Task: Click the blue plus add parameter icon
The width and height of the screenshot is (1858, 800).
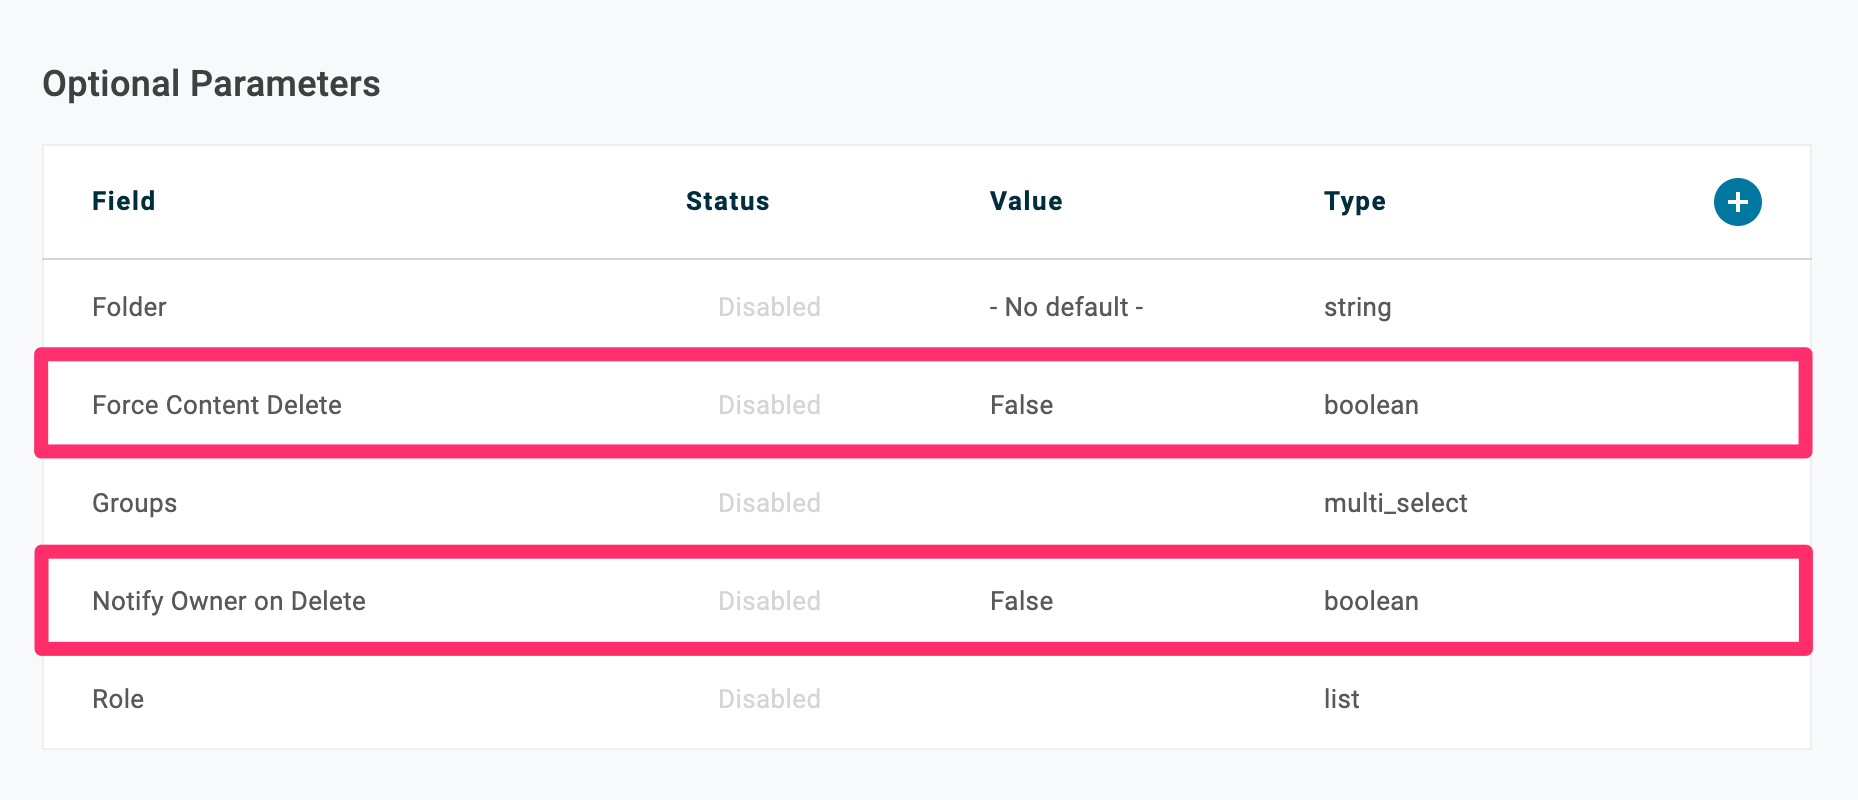Action: (x=1737, y=202)
